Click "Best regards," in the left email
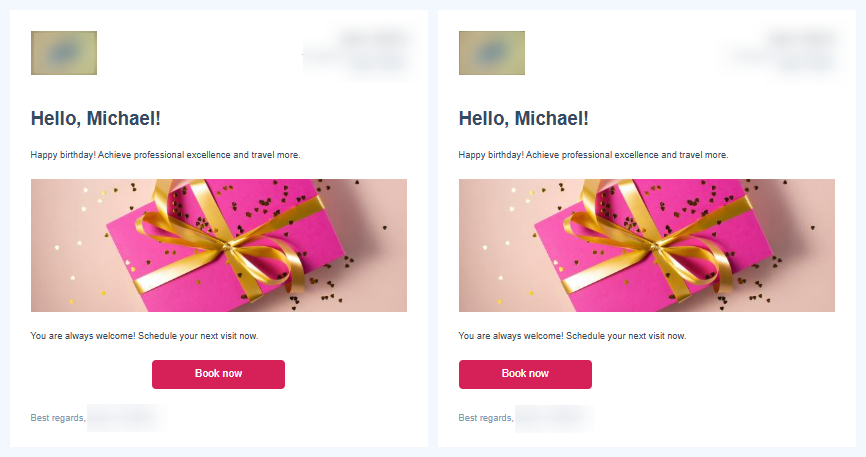 click(x=58, y=417)
